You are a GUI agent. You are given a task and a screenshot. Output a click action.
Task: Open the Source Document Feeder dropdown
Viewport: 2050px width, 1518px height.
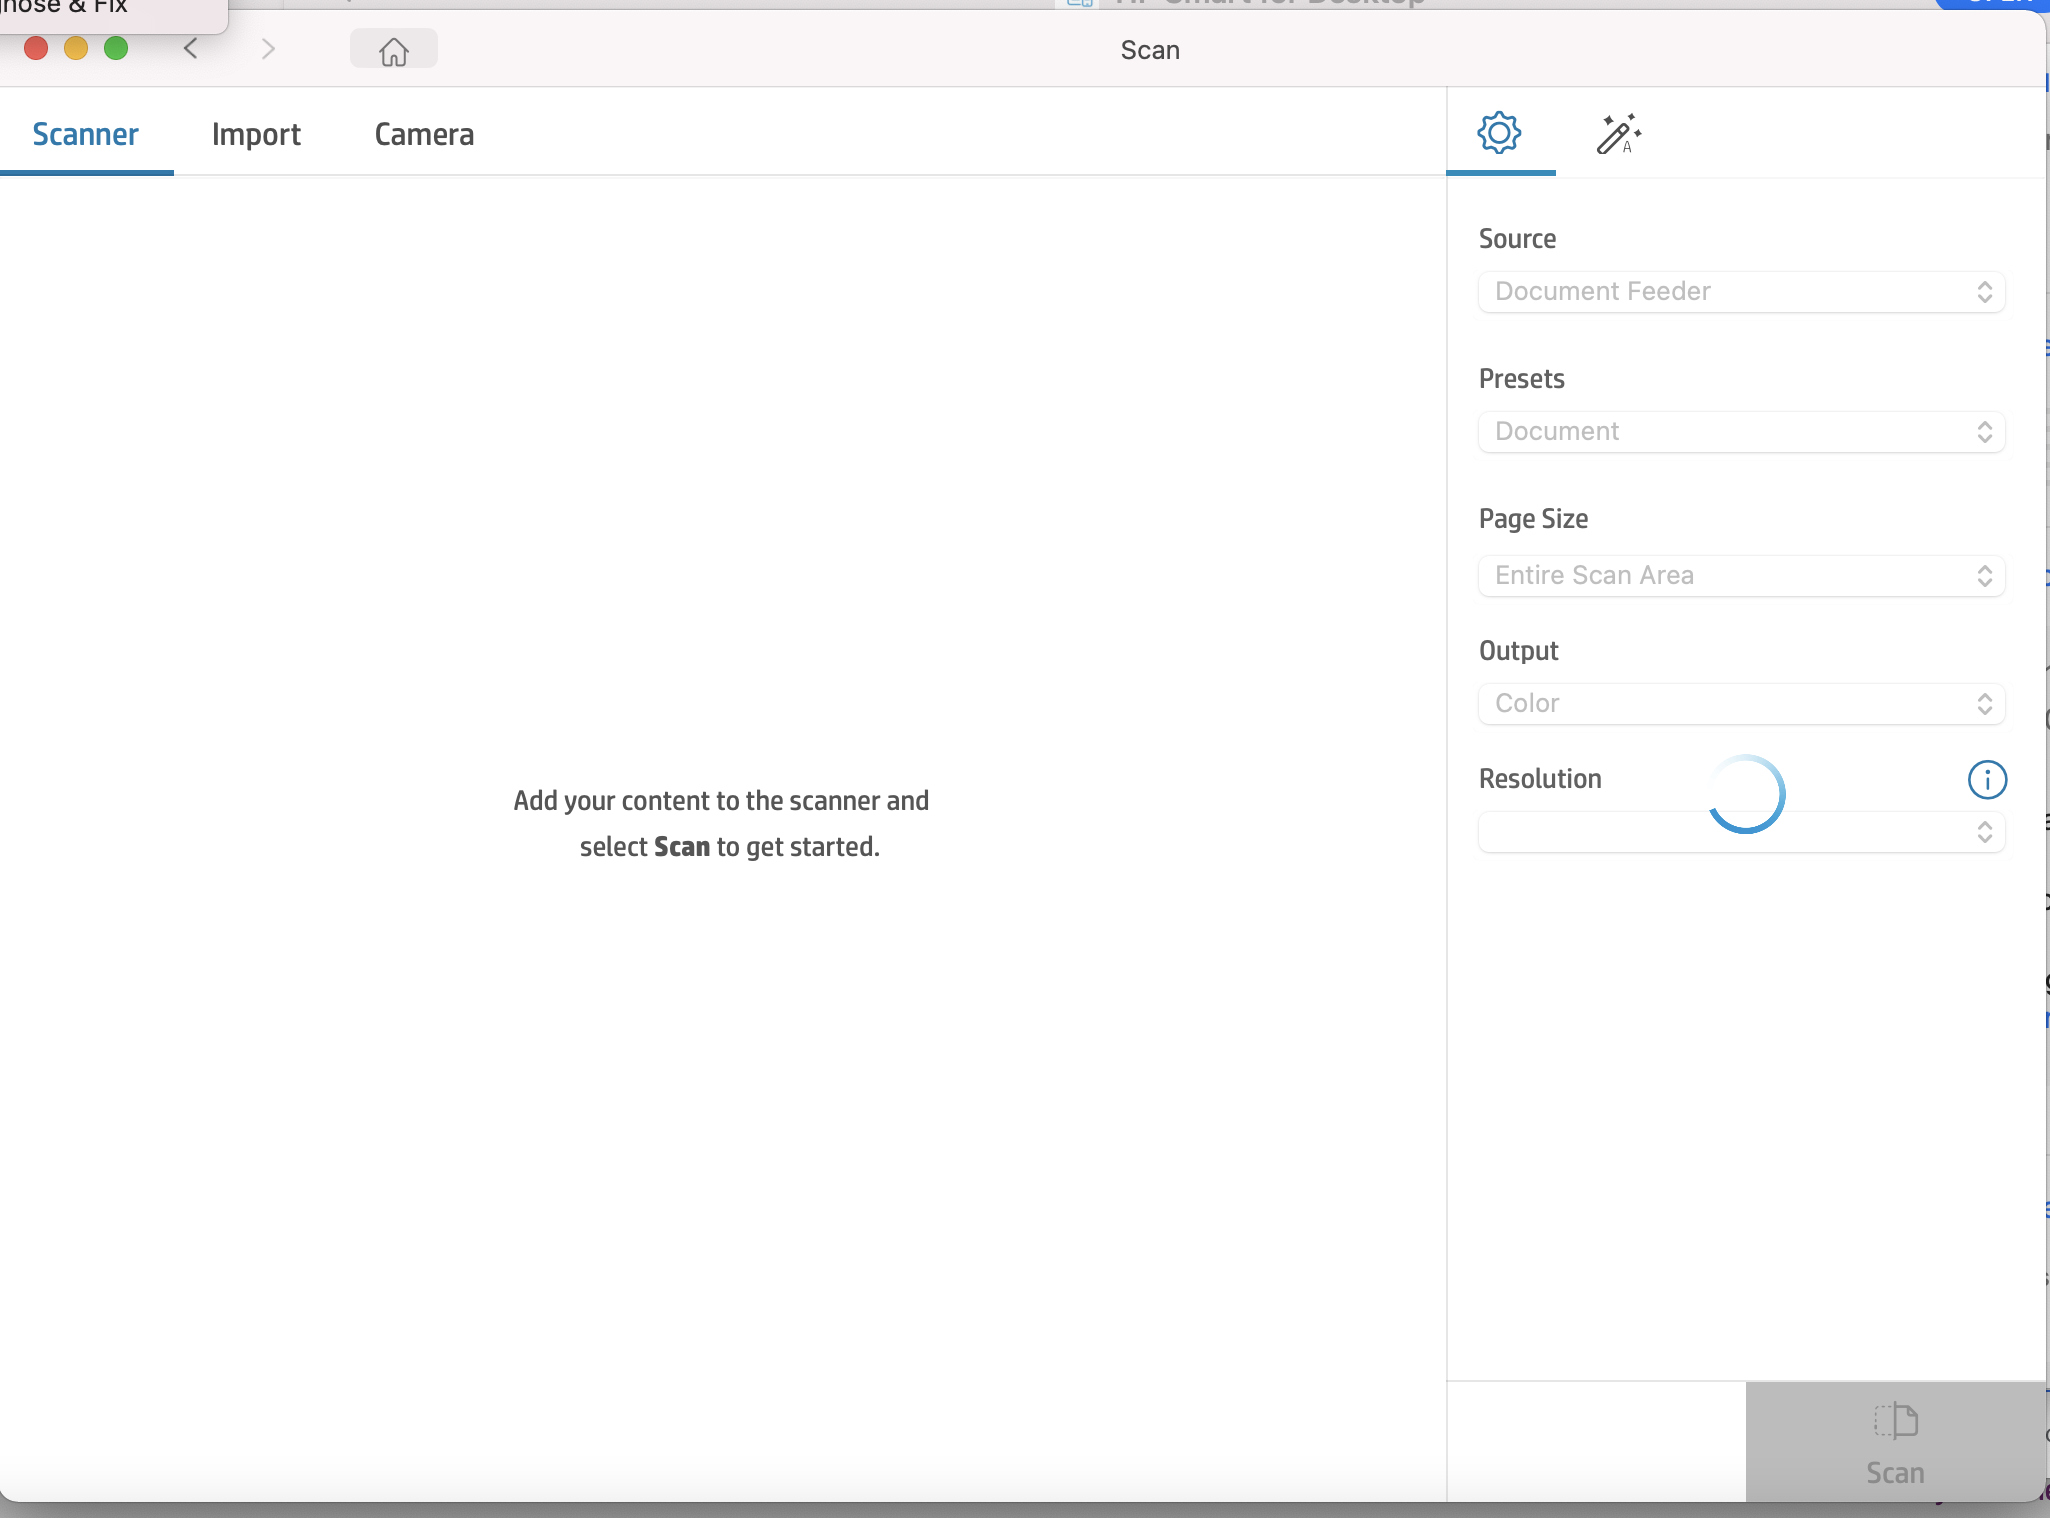(1741, 292)
